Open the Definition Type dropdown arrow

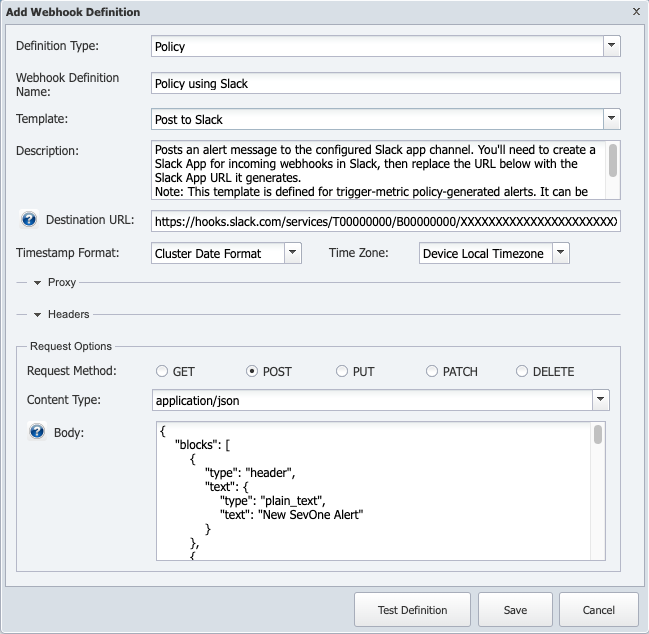(612, 46)
